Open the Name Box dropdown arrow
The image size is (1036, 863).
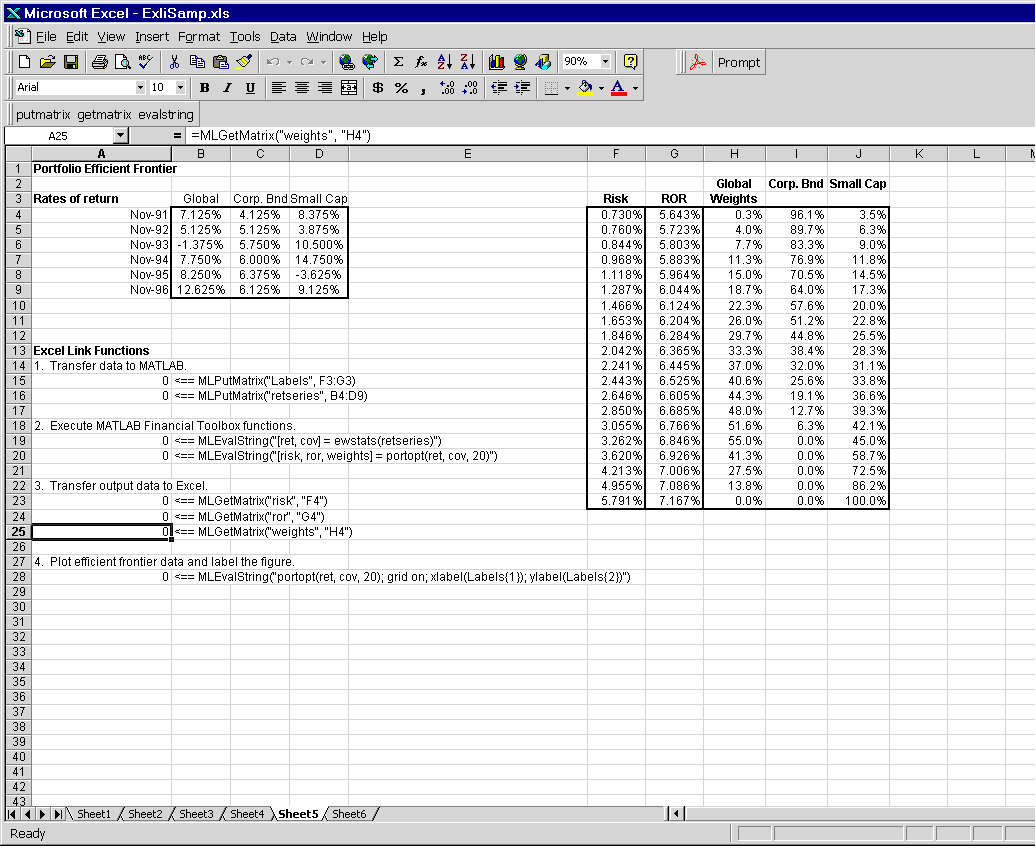(121, 135)
